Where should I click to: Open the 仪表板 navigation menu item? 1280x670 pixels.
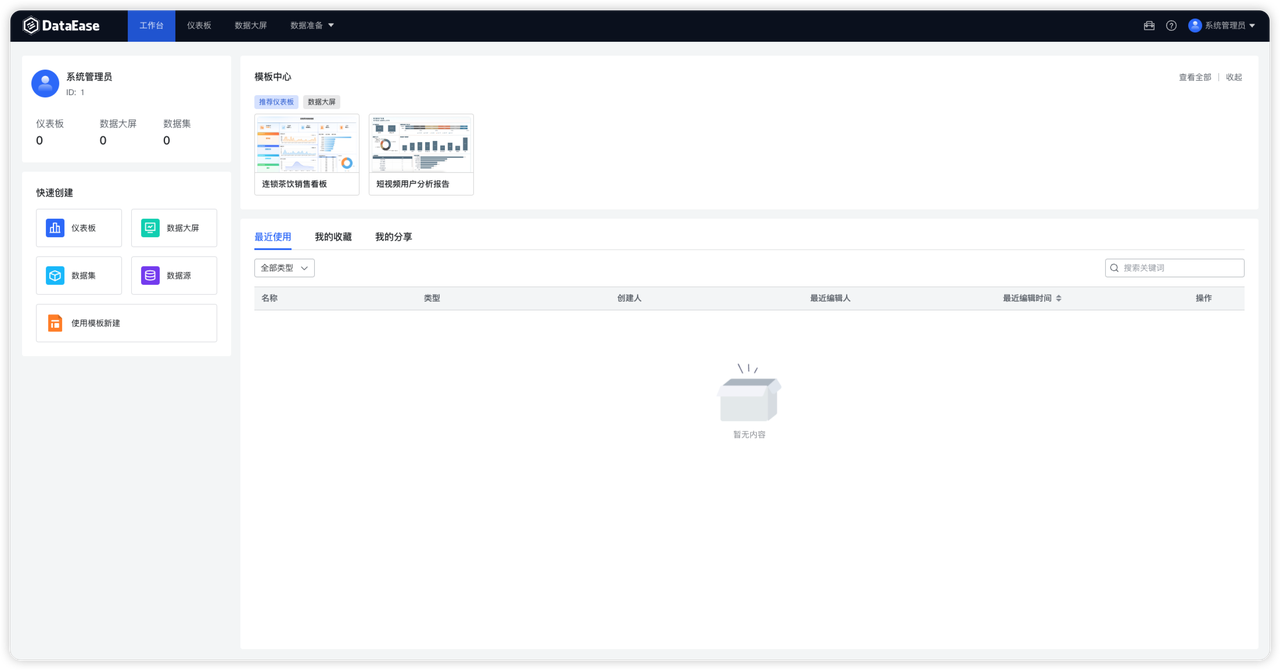pyautogui.click(x=198, y=25)
